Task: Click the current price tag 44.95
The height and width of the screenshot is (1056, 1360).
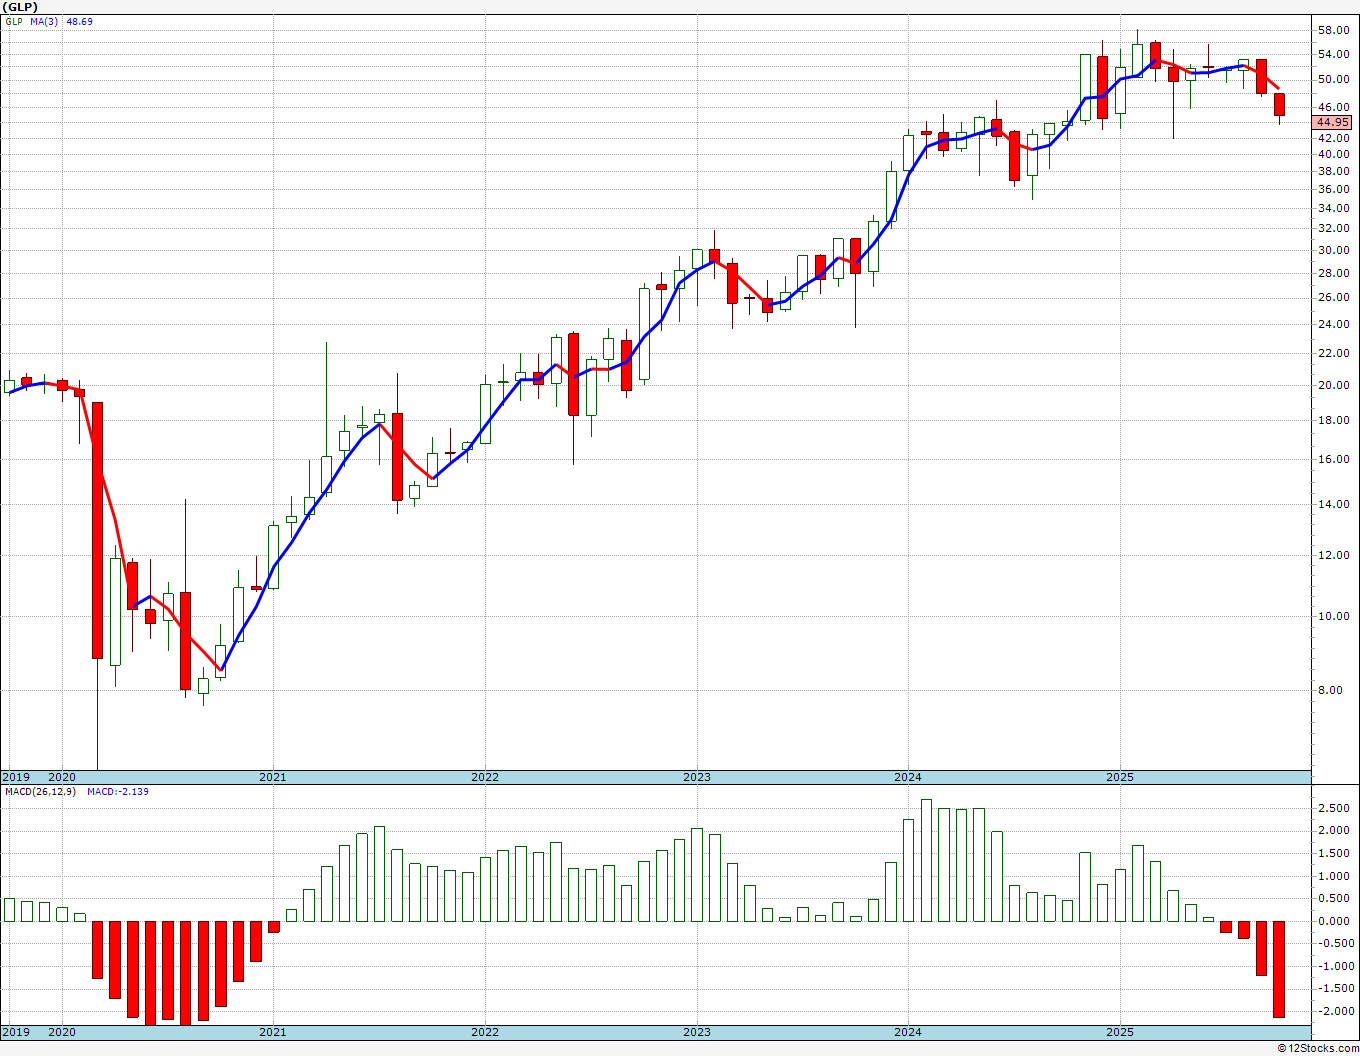Action: (x=1334, y=122)
